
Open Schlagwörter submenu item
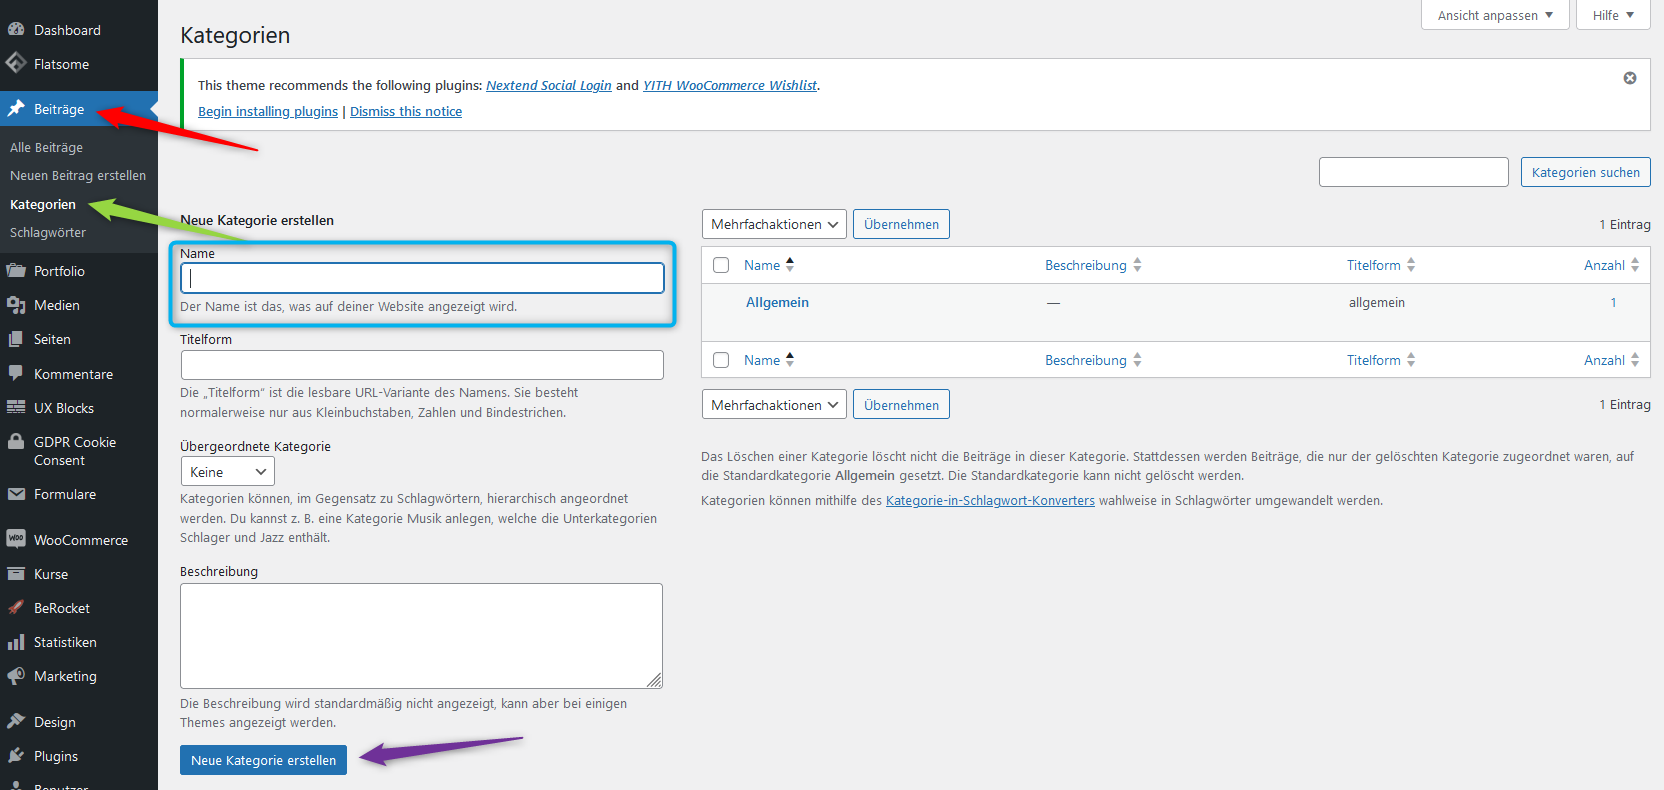tap(48, 232)
